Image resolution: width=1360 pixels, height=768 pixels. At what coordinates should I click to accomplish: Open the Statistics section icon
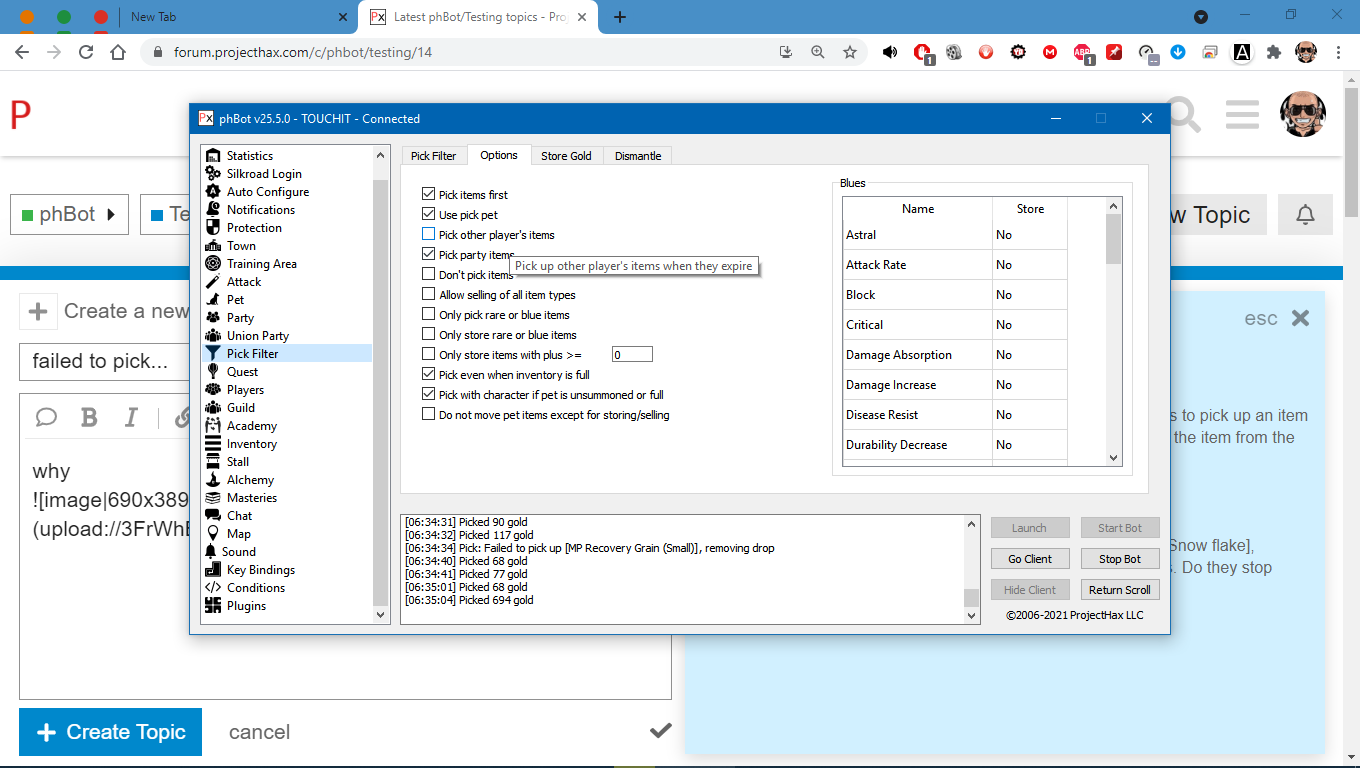pyautogui.click(x=212, y=156)
